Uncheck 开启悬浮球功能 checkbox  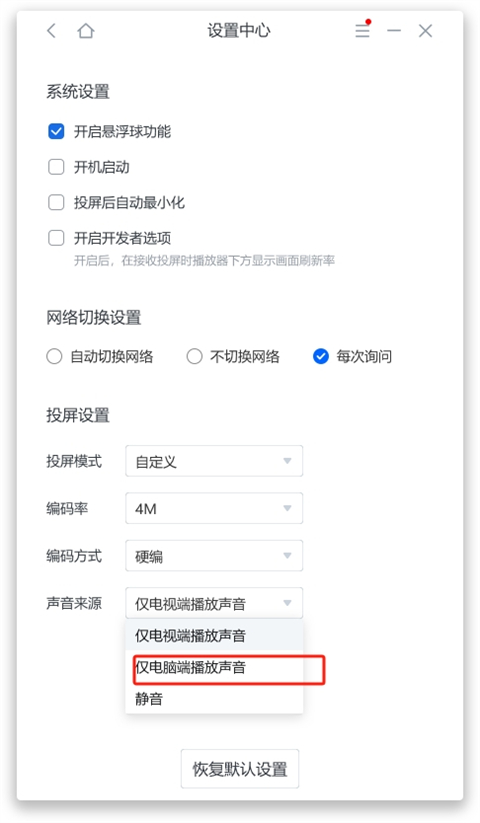(56, 131)
